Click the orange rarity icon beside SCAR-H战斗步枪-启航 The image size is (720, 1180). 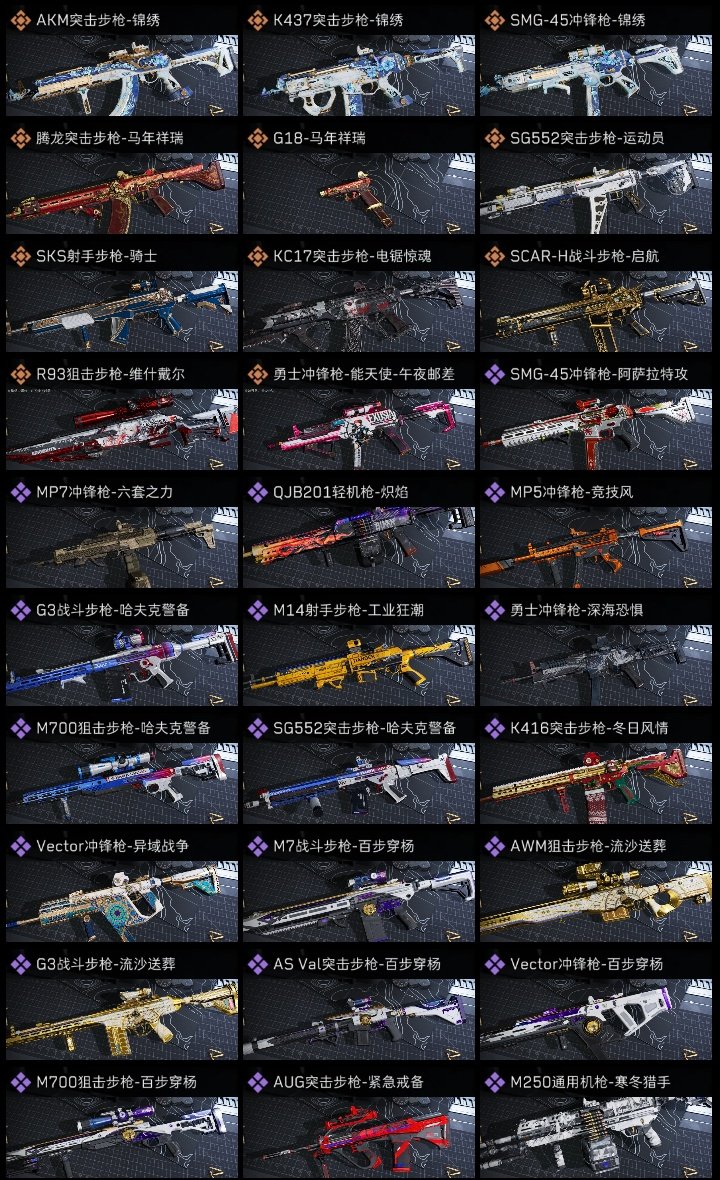pyautogui.click(x=494, y=256)
